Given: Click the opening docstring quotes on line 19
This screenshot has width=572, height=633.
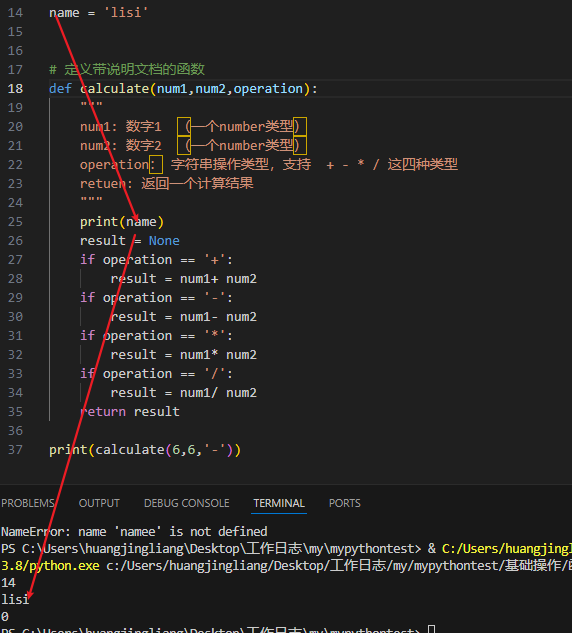Looking at the screenshot, I should pos(91,106).
